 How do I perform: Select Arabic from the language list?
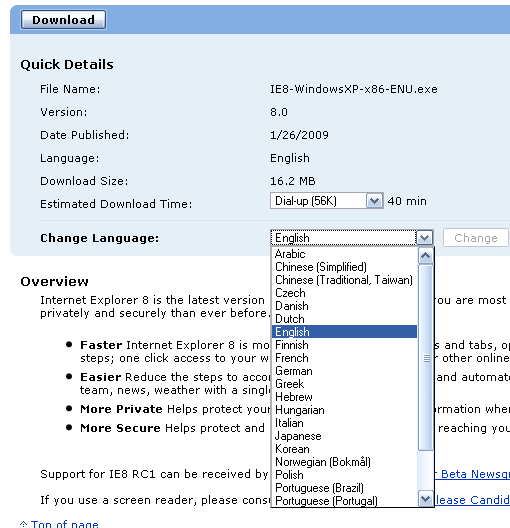pos(344,254)
